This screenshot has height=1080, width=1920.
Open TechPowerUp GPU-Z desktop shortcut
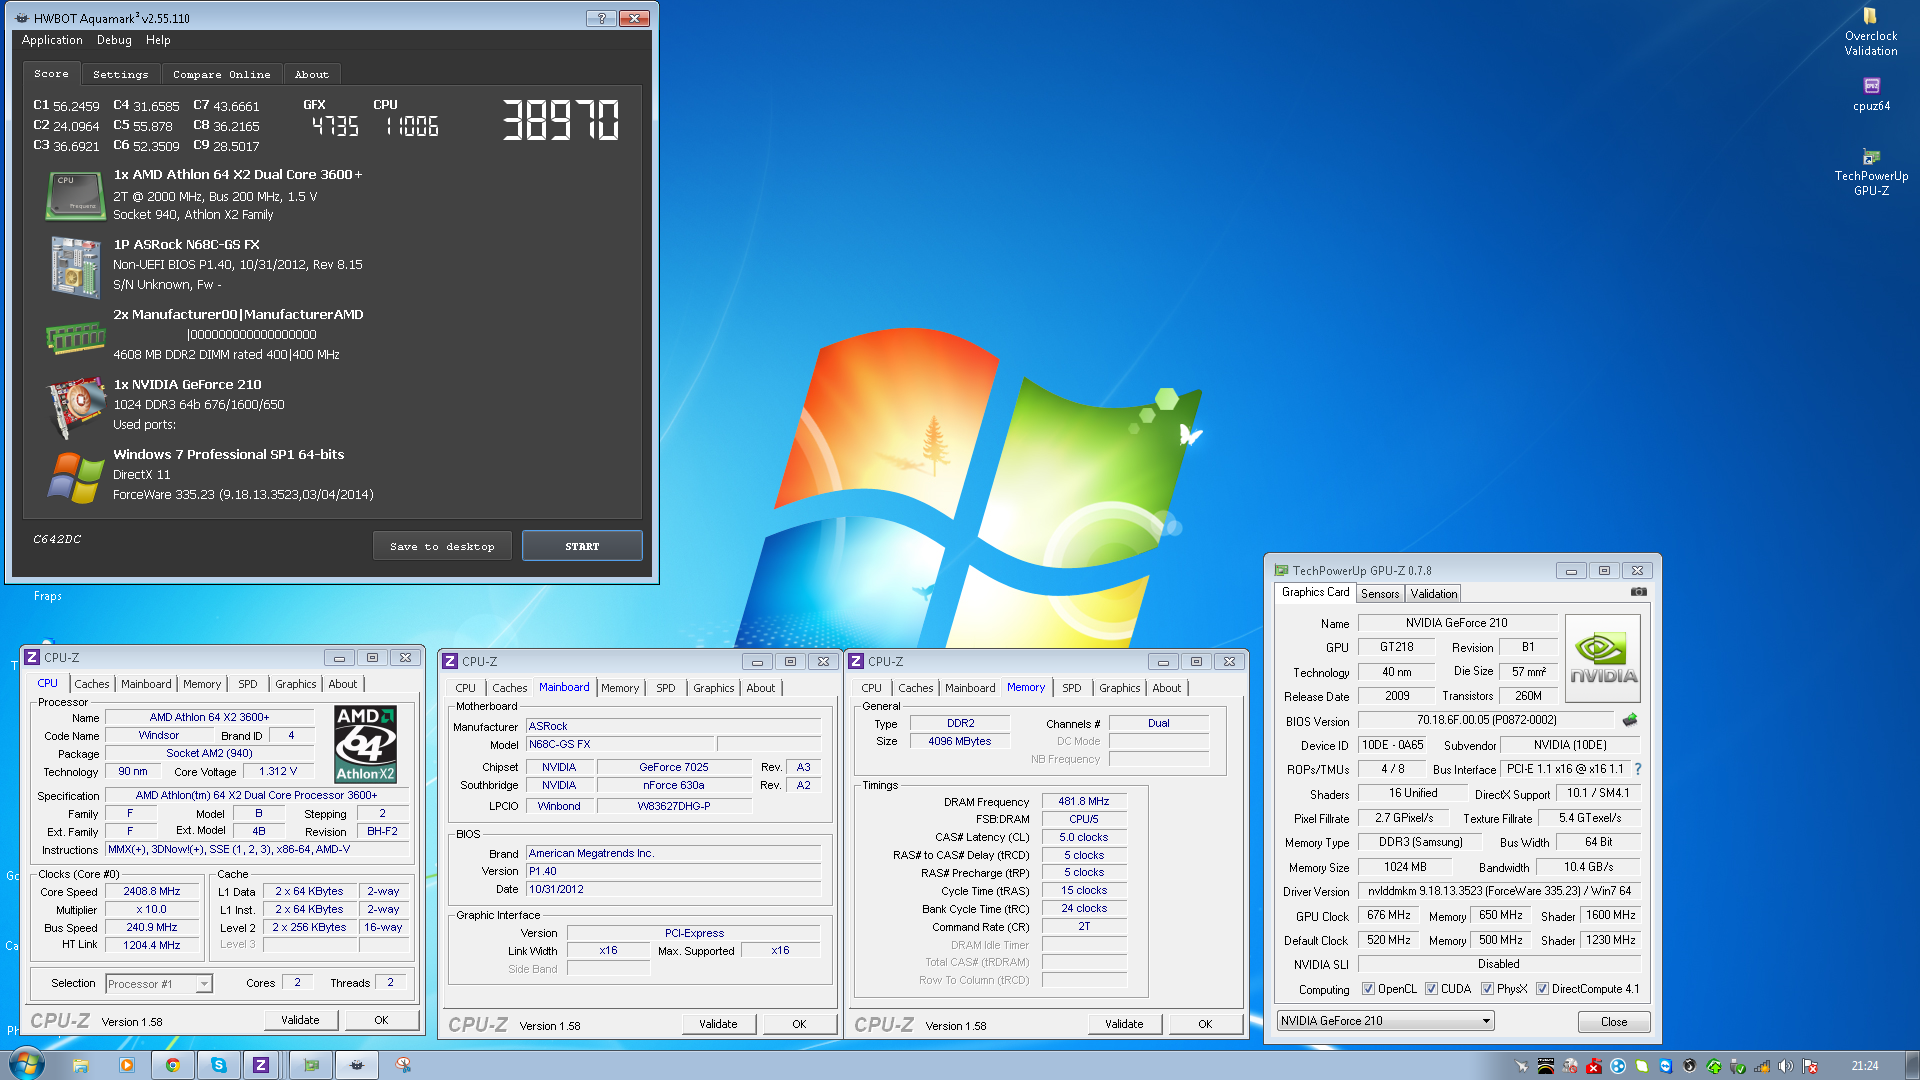point(1870,171)
